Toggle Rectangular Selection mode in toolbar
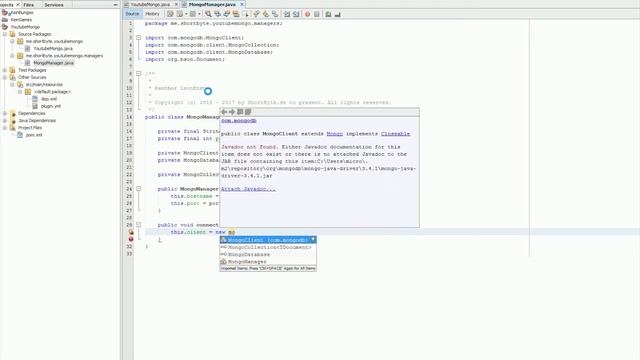640x360 pixels. click(246, 14)
